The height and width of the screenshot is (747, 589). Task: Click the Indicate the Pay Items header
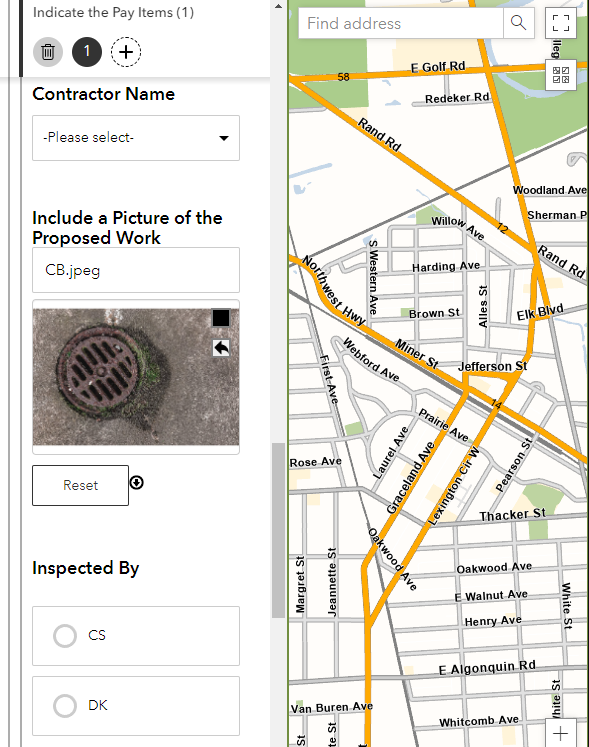[113, 12]
